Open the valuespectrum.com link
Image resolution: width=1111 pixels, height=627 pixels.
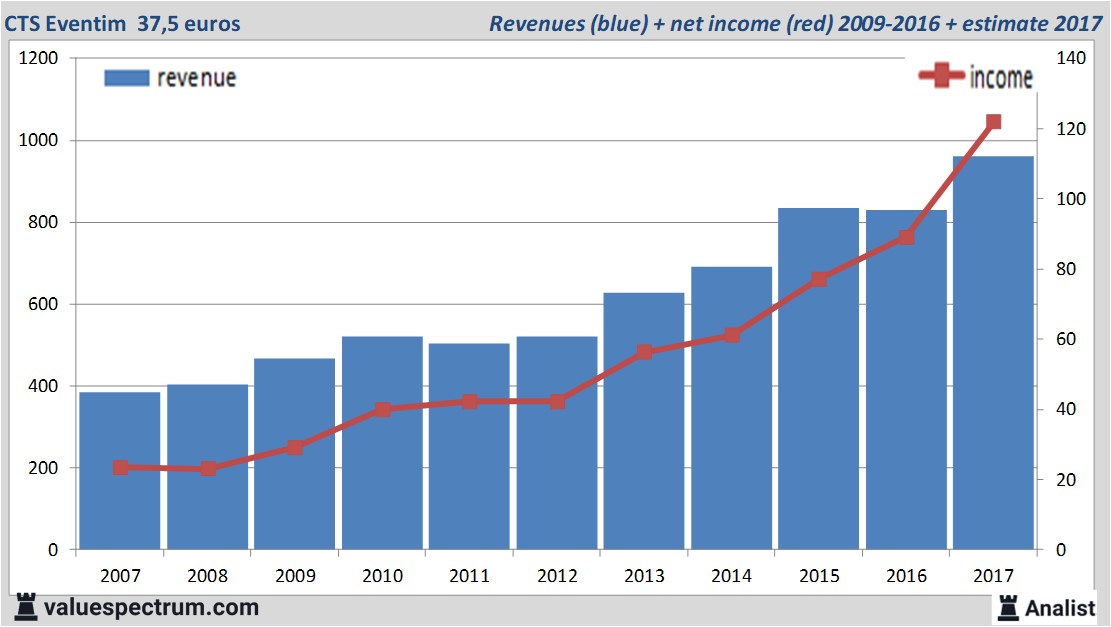pyautogui.click(x=151, y=607)
